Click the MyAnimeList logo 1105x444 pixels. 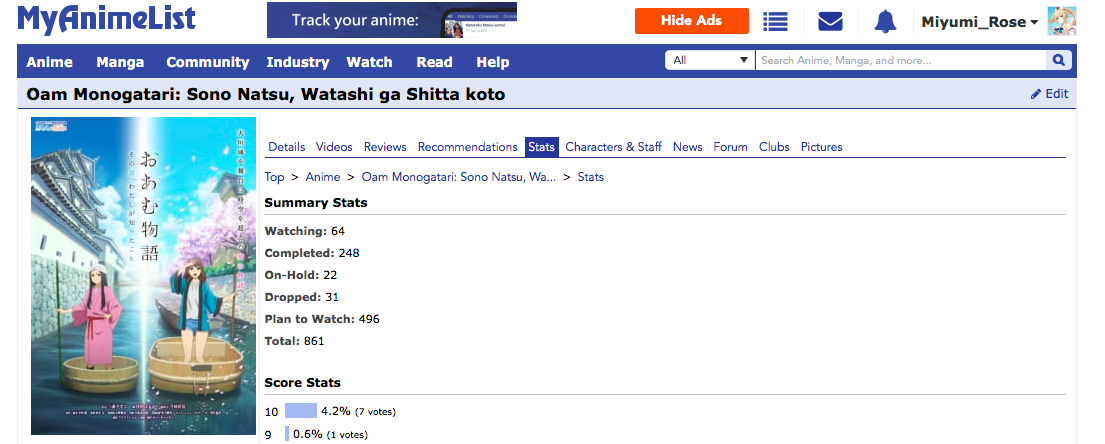tap(106, 20)
